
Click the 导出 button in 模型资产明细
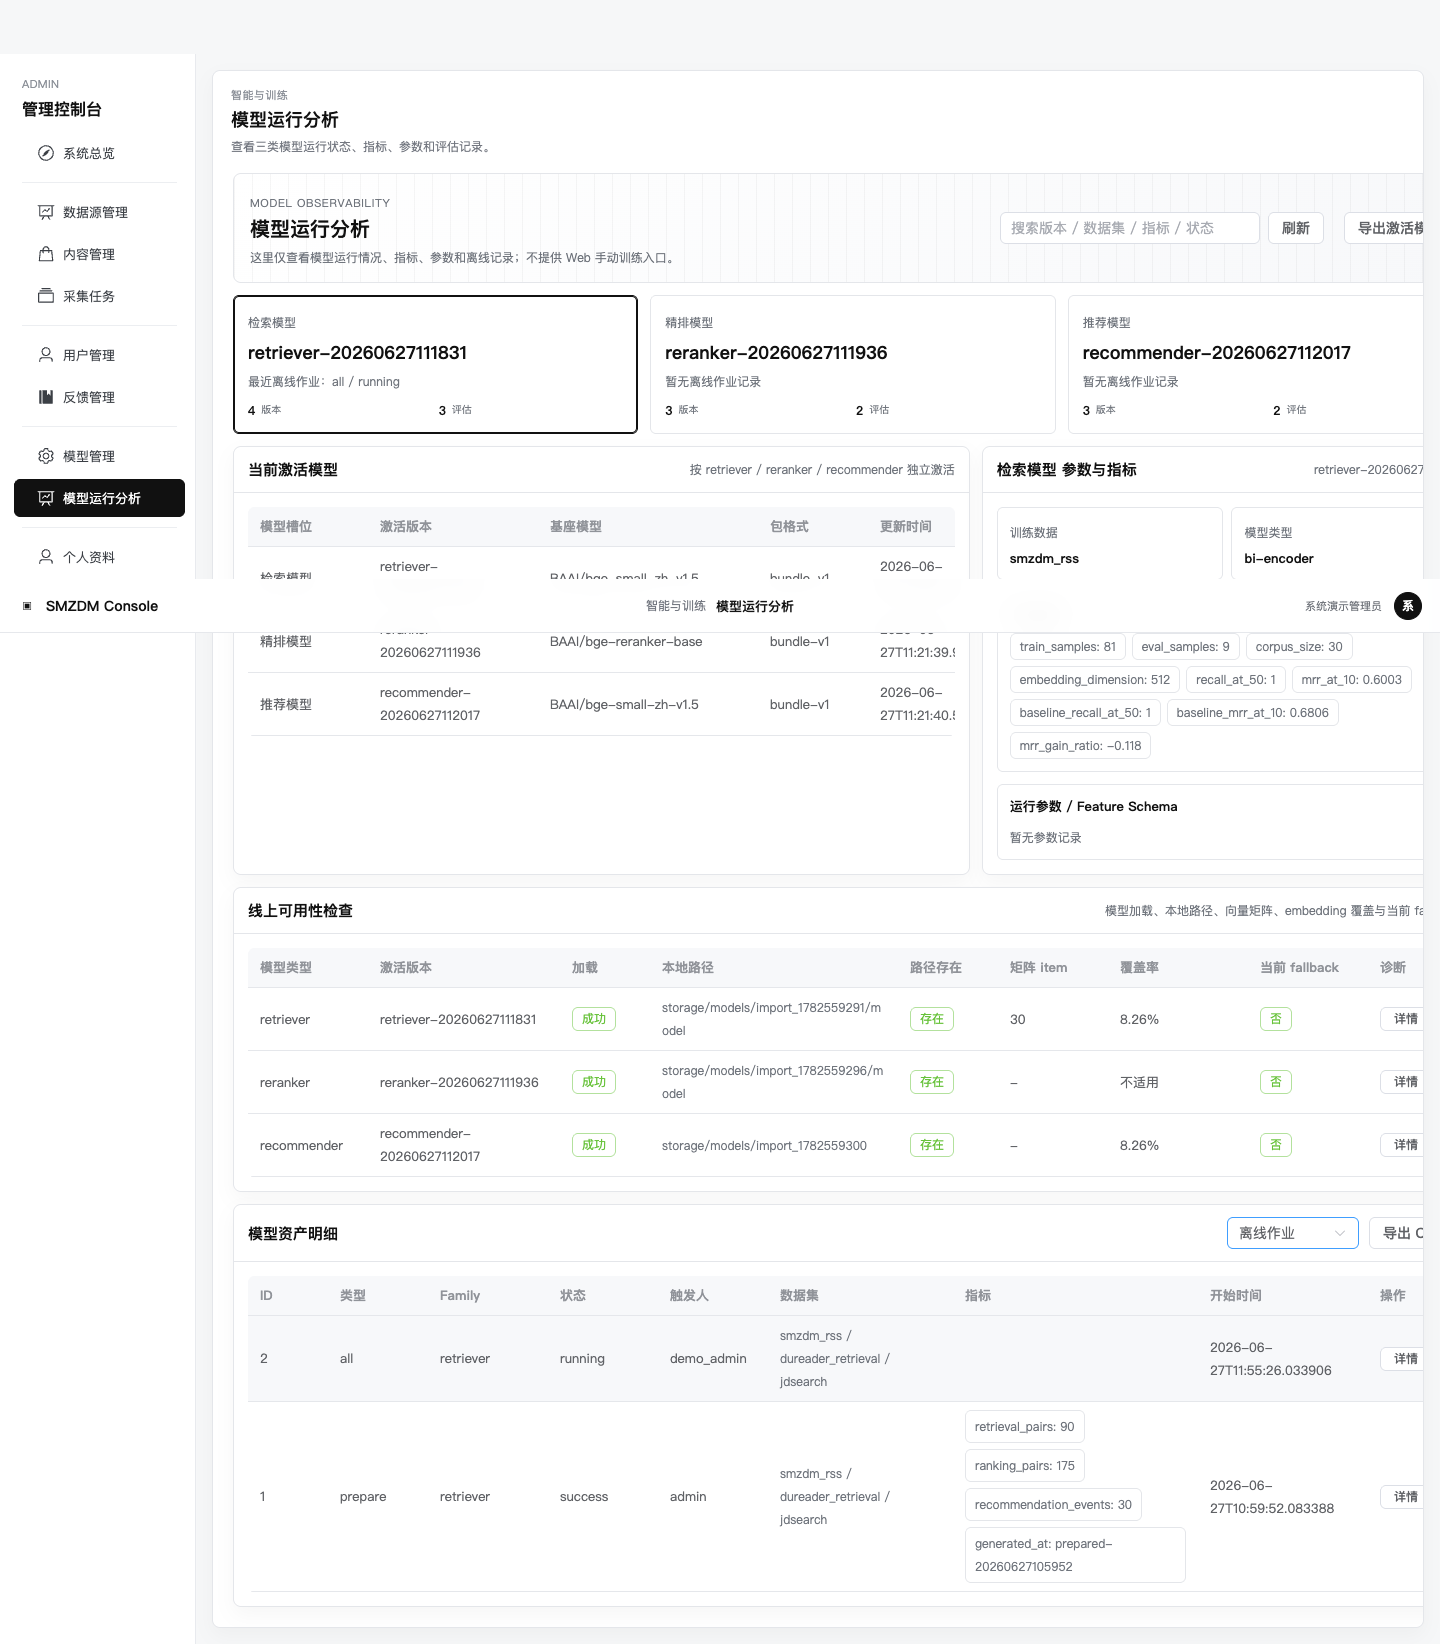[1398, 1233]
